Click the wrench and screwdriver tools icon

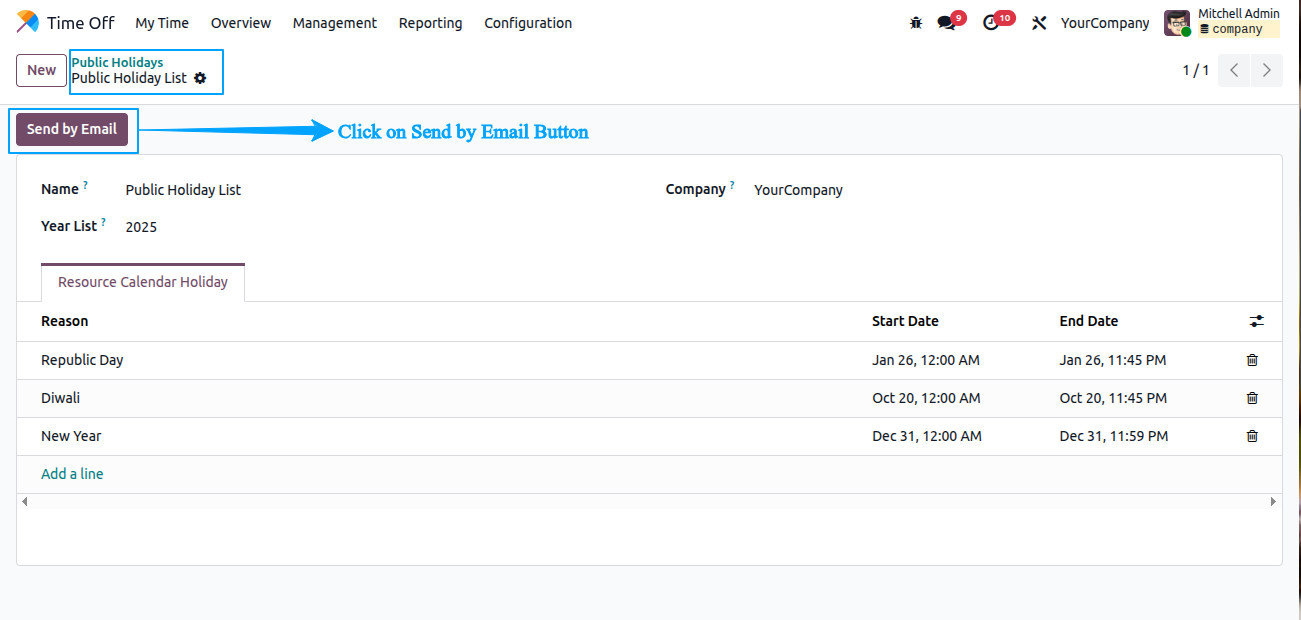(1039, 22)
